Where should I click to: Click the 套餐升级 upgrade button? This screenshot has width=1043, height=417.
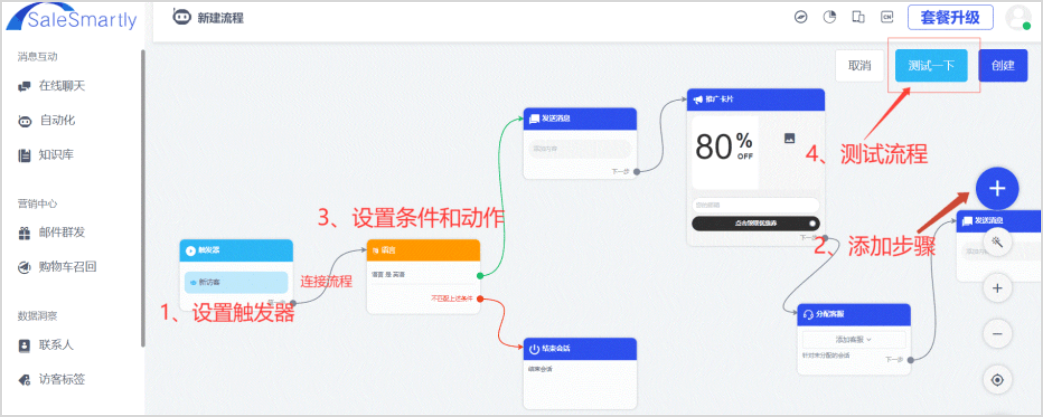pos(950,18)
